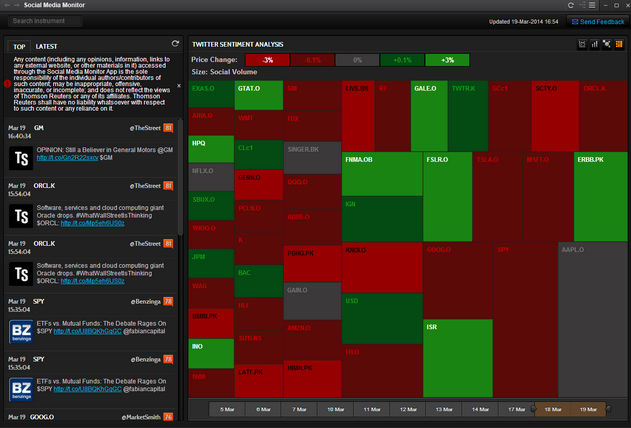This screenshot has width=631, height=428.
Task: Click the 13 Mar date on timeline
Action: [444, 409]
